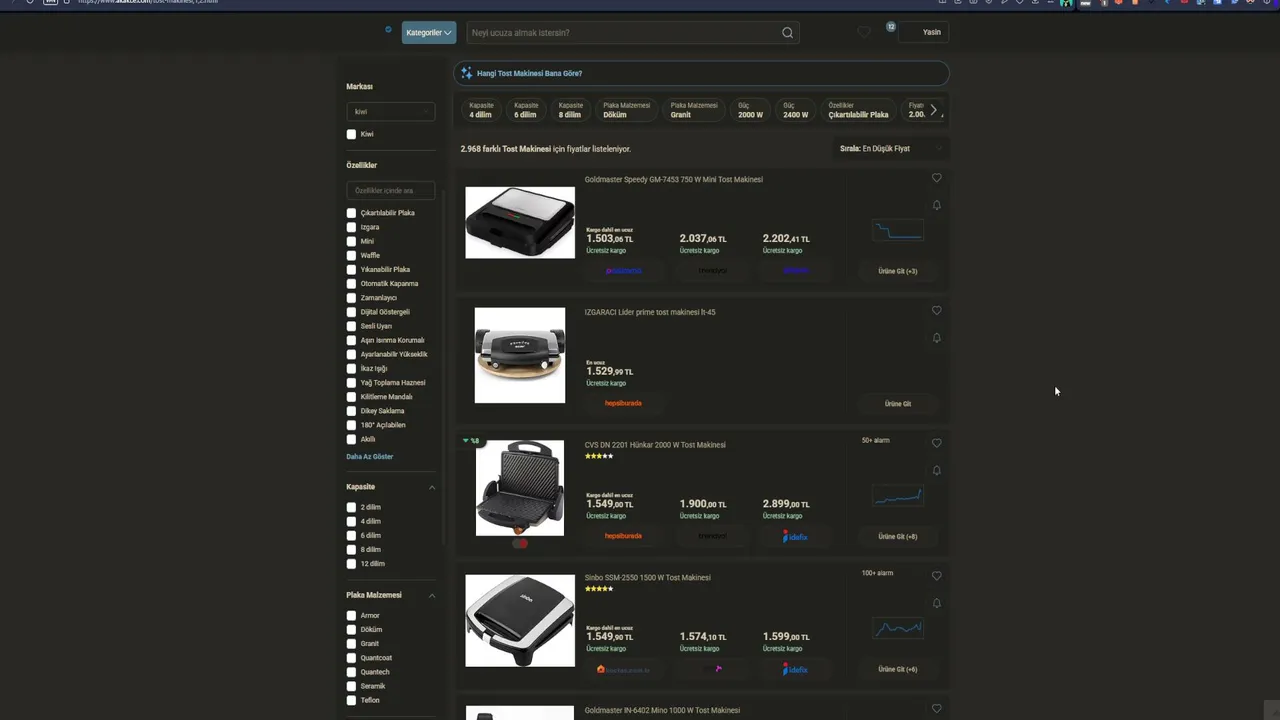The image size is (1280, 720).
Task: View price history chart of CVS DN 2201
Action: [x=898, y=496]
